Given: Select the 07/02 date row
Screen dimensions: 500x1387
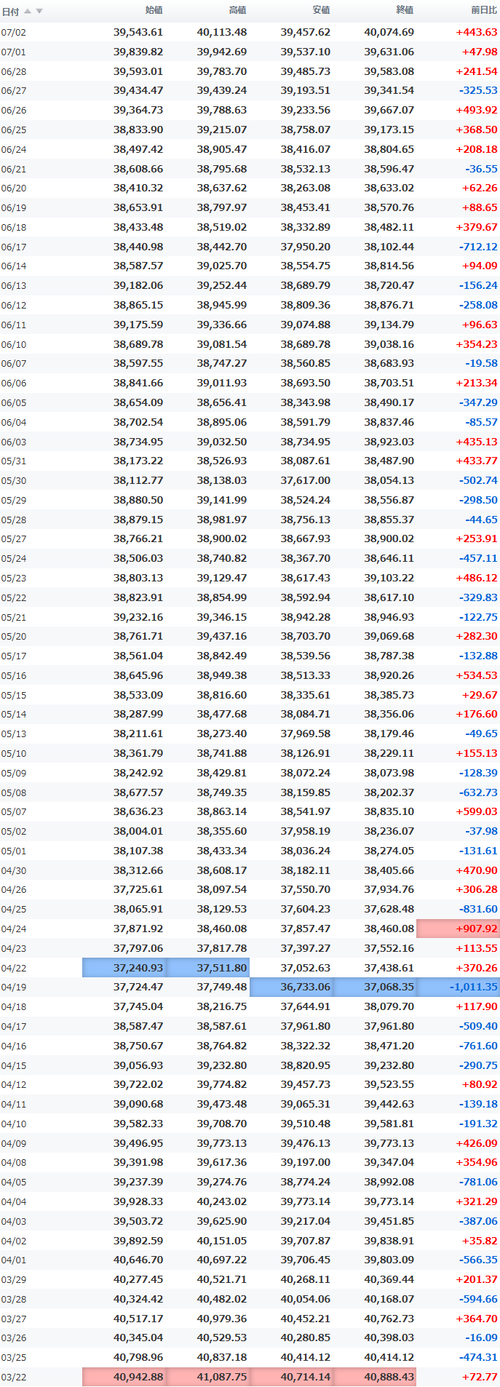Looking at the screenshot, I should [250, 32].
